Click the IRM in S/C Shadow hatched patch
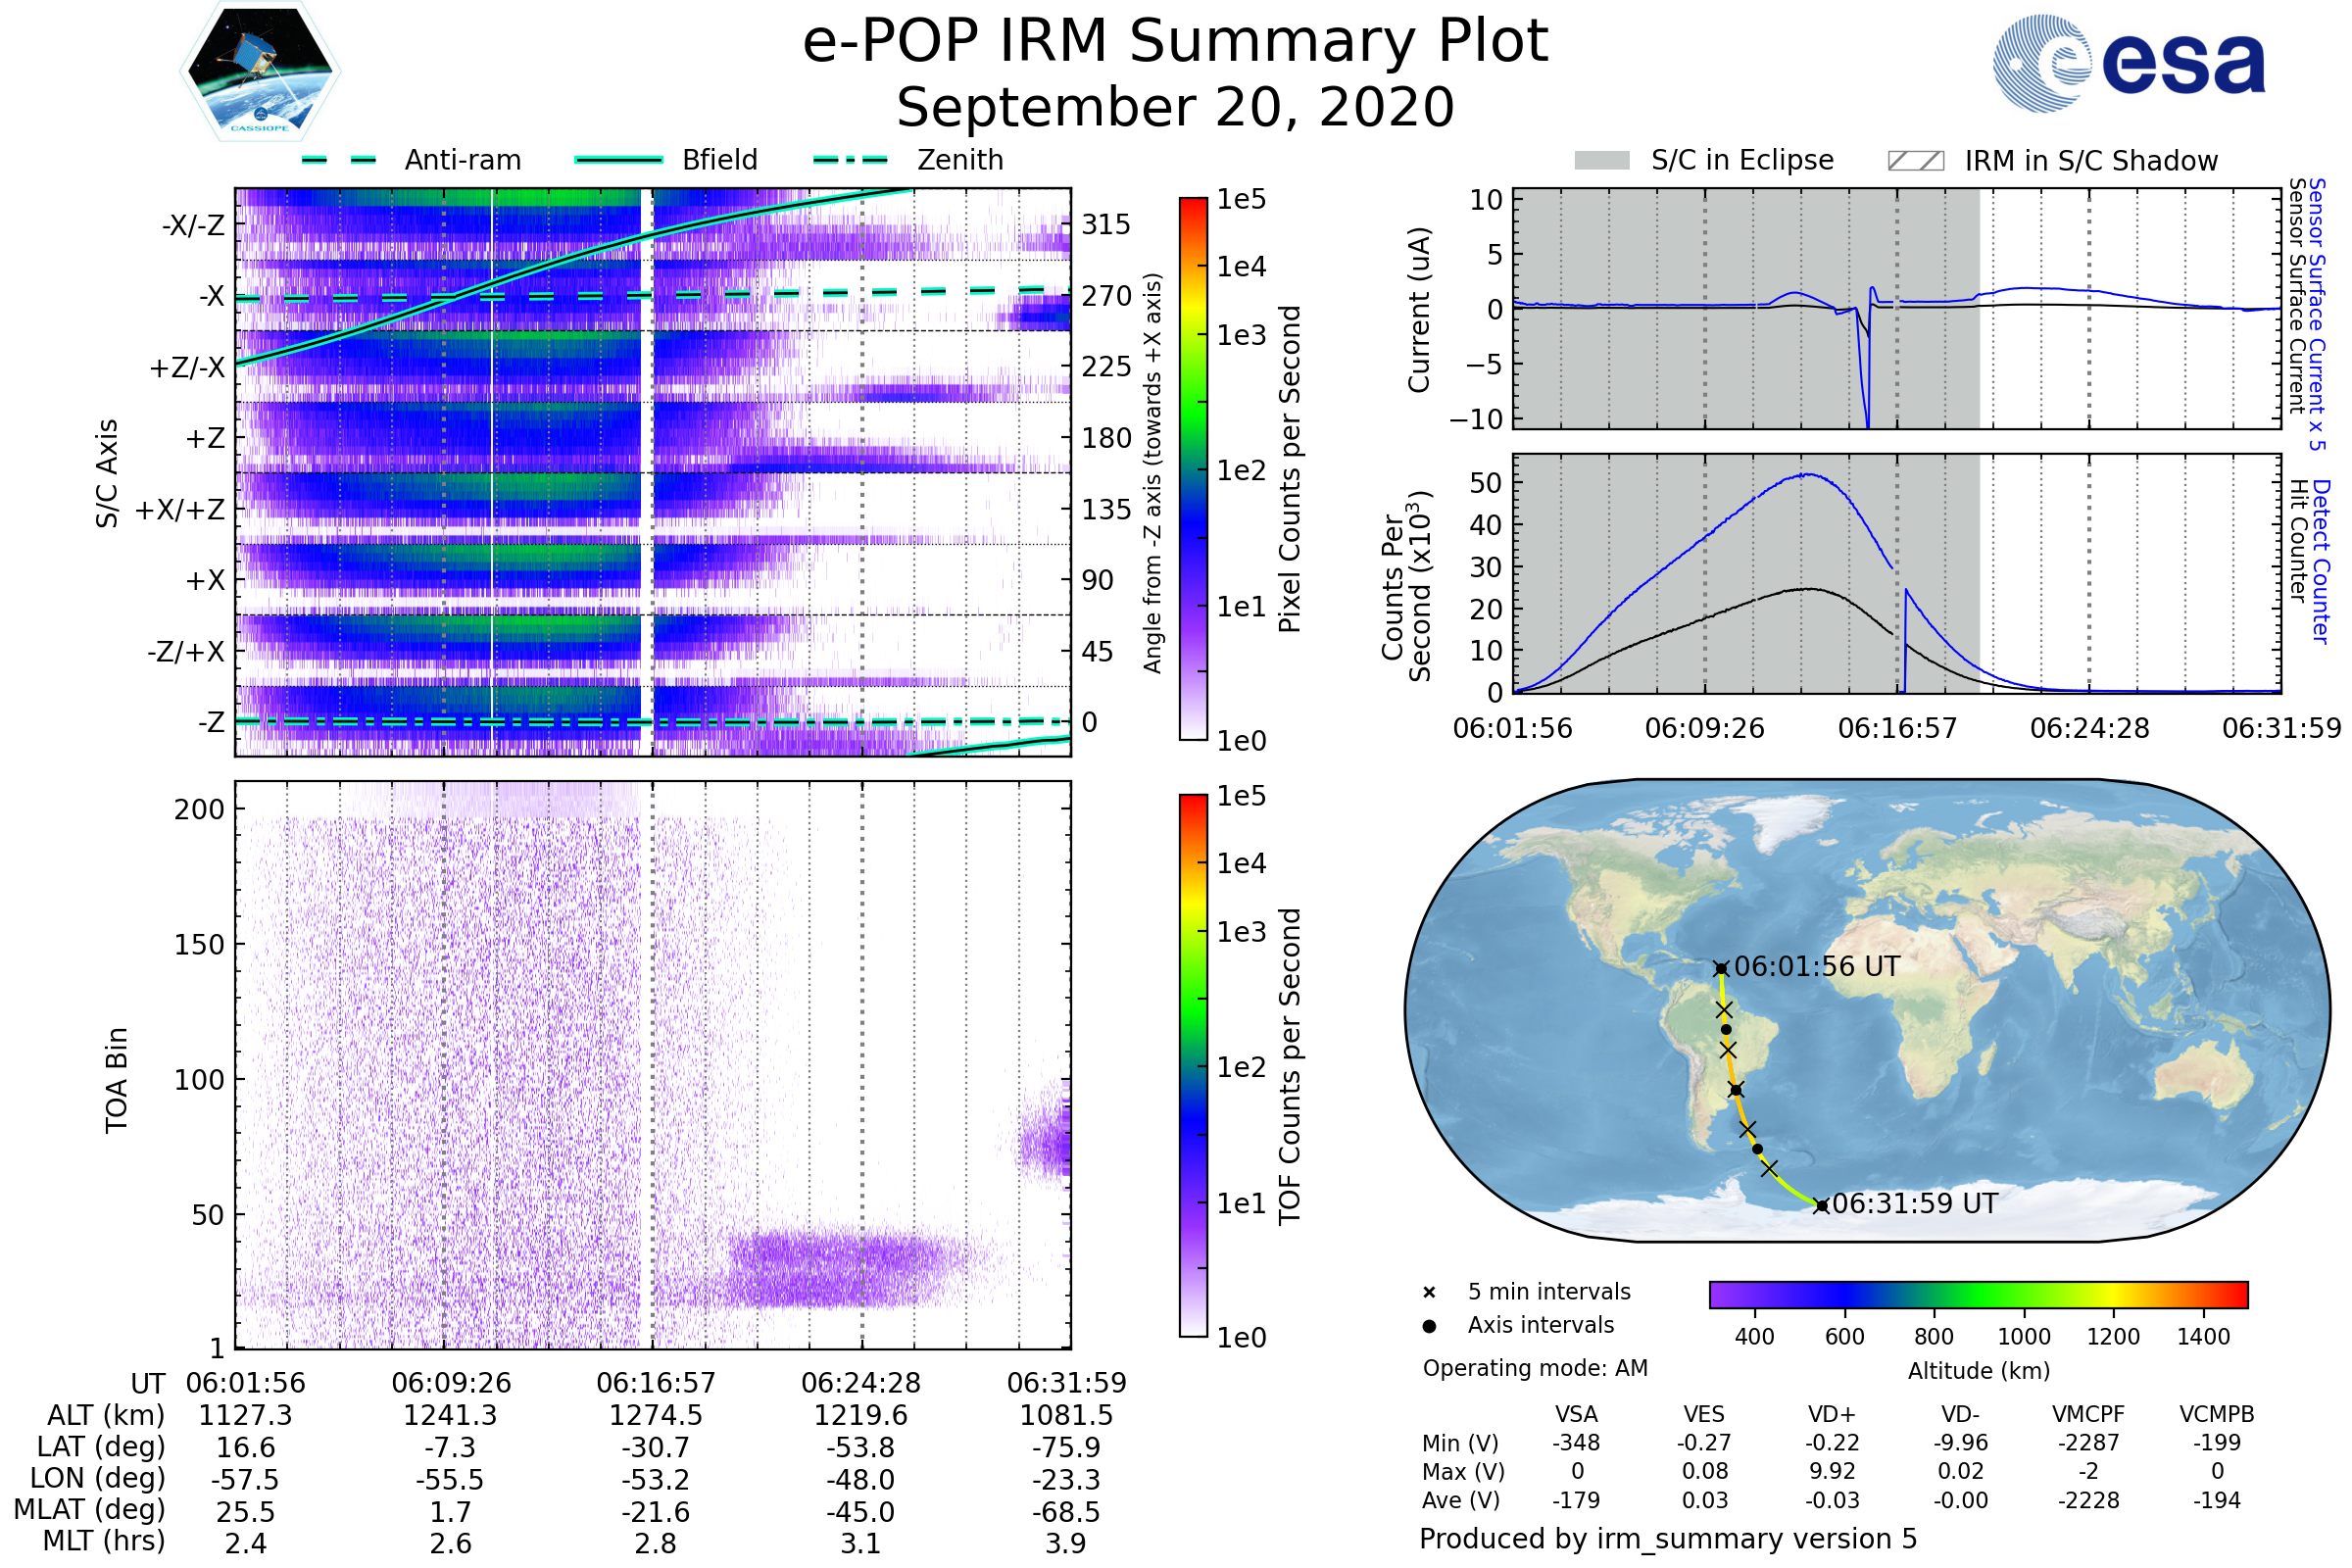Viewport: 2352px width, 1568px height. (1915, 161)
